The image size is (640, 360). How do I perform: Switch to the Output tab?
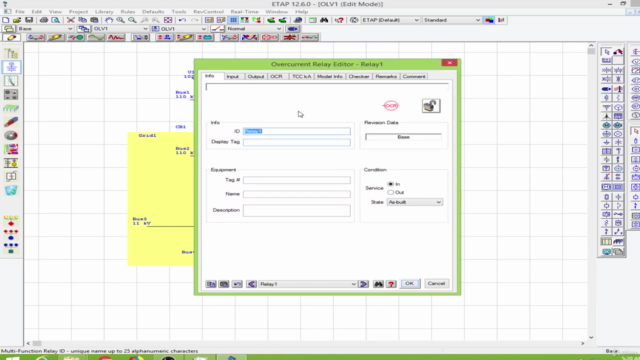(256, 76)
